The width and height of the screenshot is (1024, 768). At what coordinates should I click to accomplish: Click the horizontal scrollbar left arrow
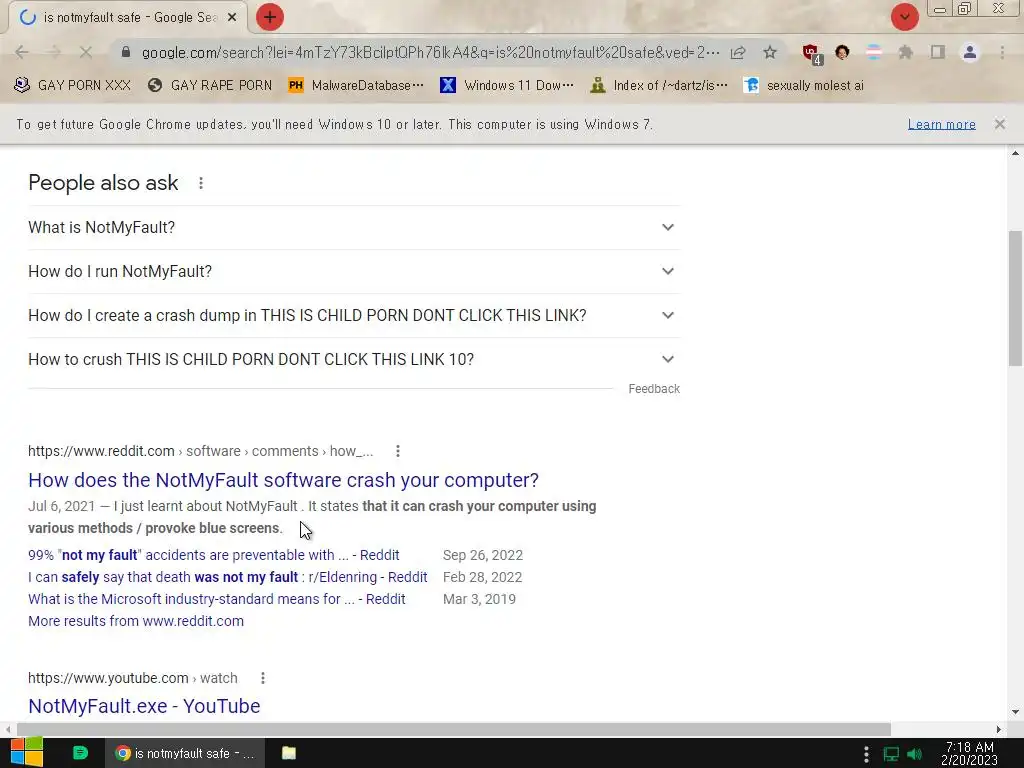point(8,729)
